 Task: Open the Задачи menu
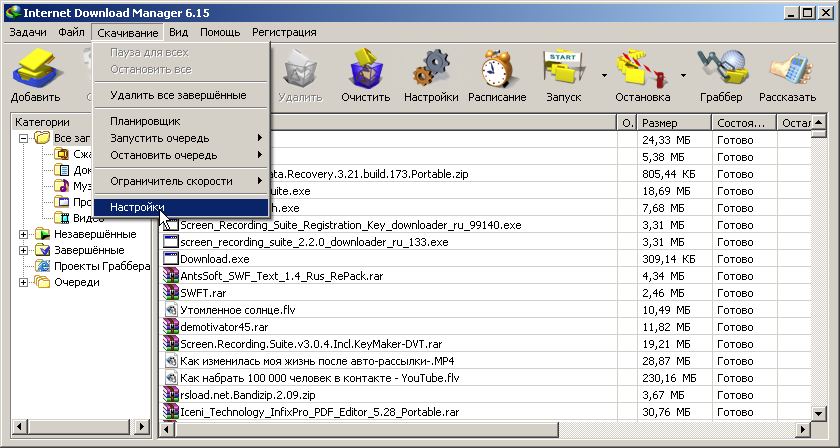click(28, 32)
